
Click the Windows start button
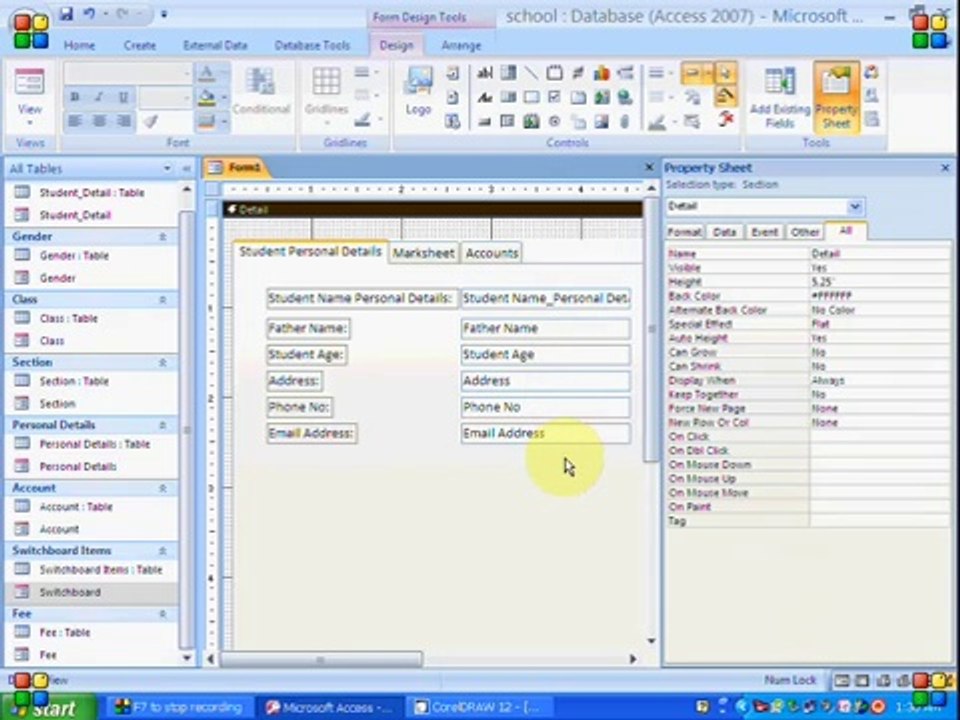(48, 707)
